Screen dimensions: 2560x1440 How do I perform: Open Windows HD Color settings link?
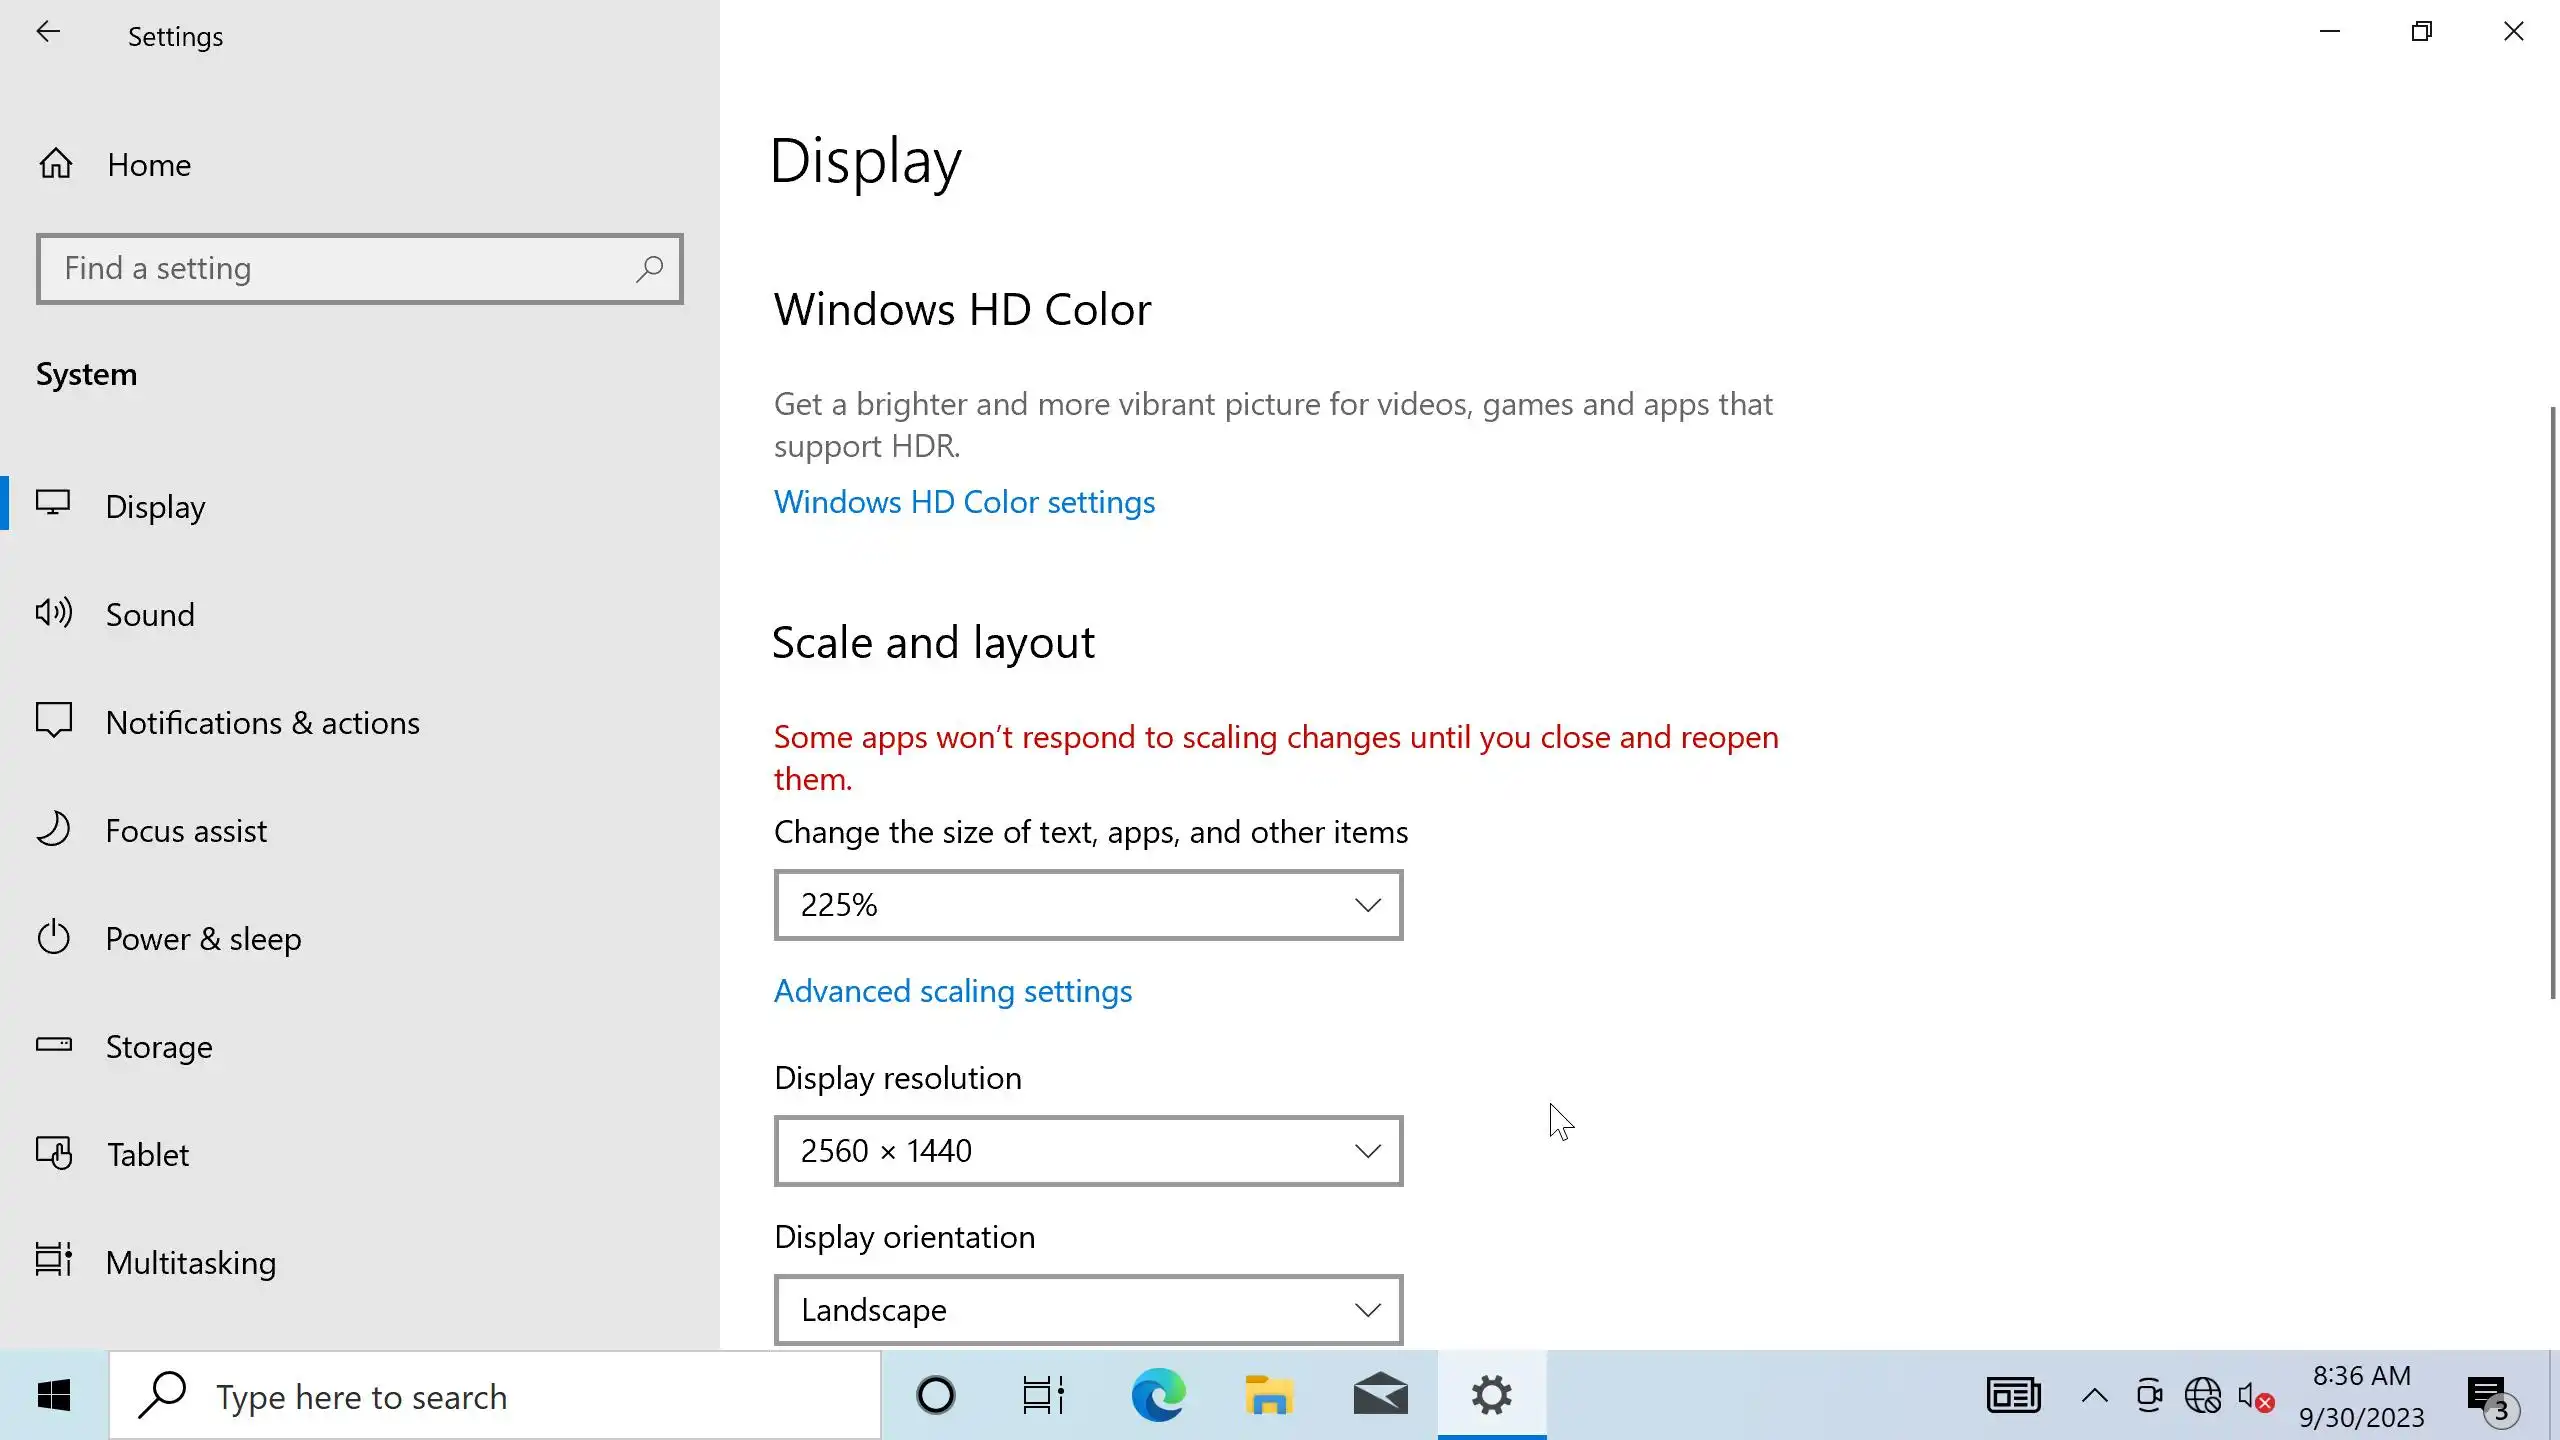(964, 502)
